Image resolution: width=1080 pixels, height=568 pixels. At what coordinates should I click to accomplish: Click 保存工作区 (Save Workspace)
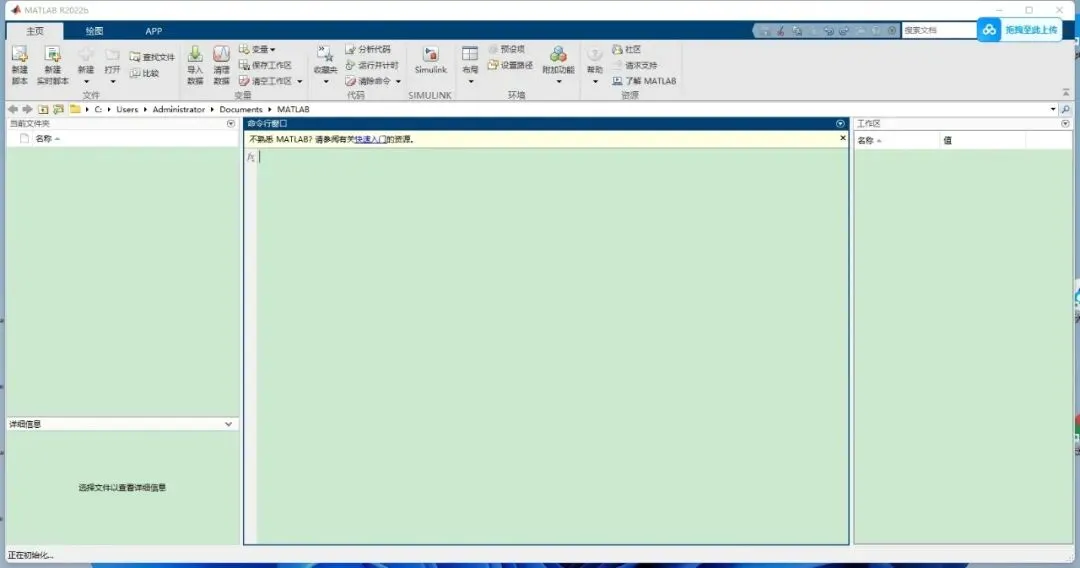click(x=265, y=65)
